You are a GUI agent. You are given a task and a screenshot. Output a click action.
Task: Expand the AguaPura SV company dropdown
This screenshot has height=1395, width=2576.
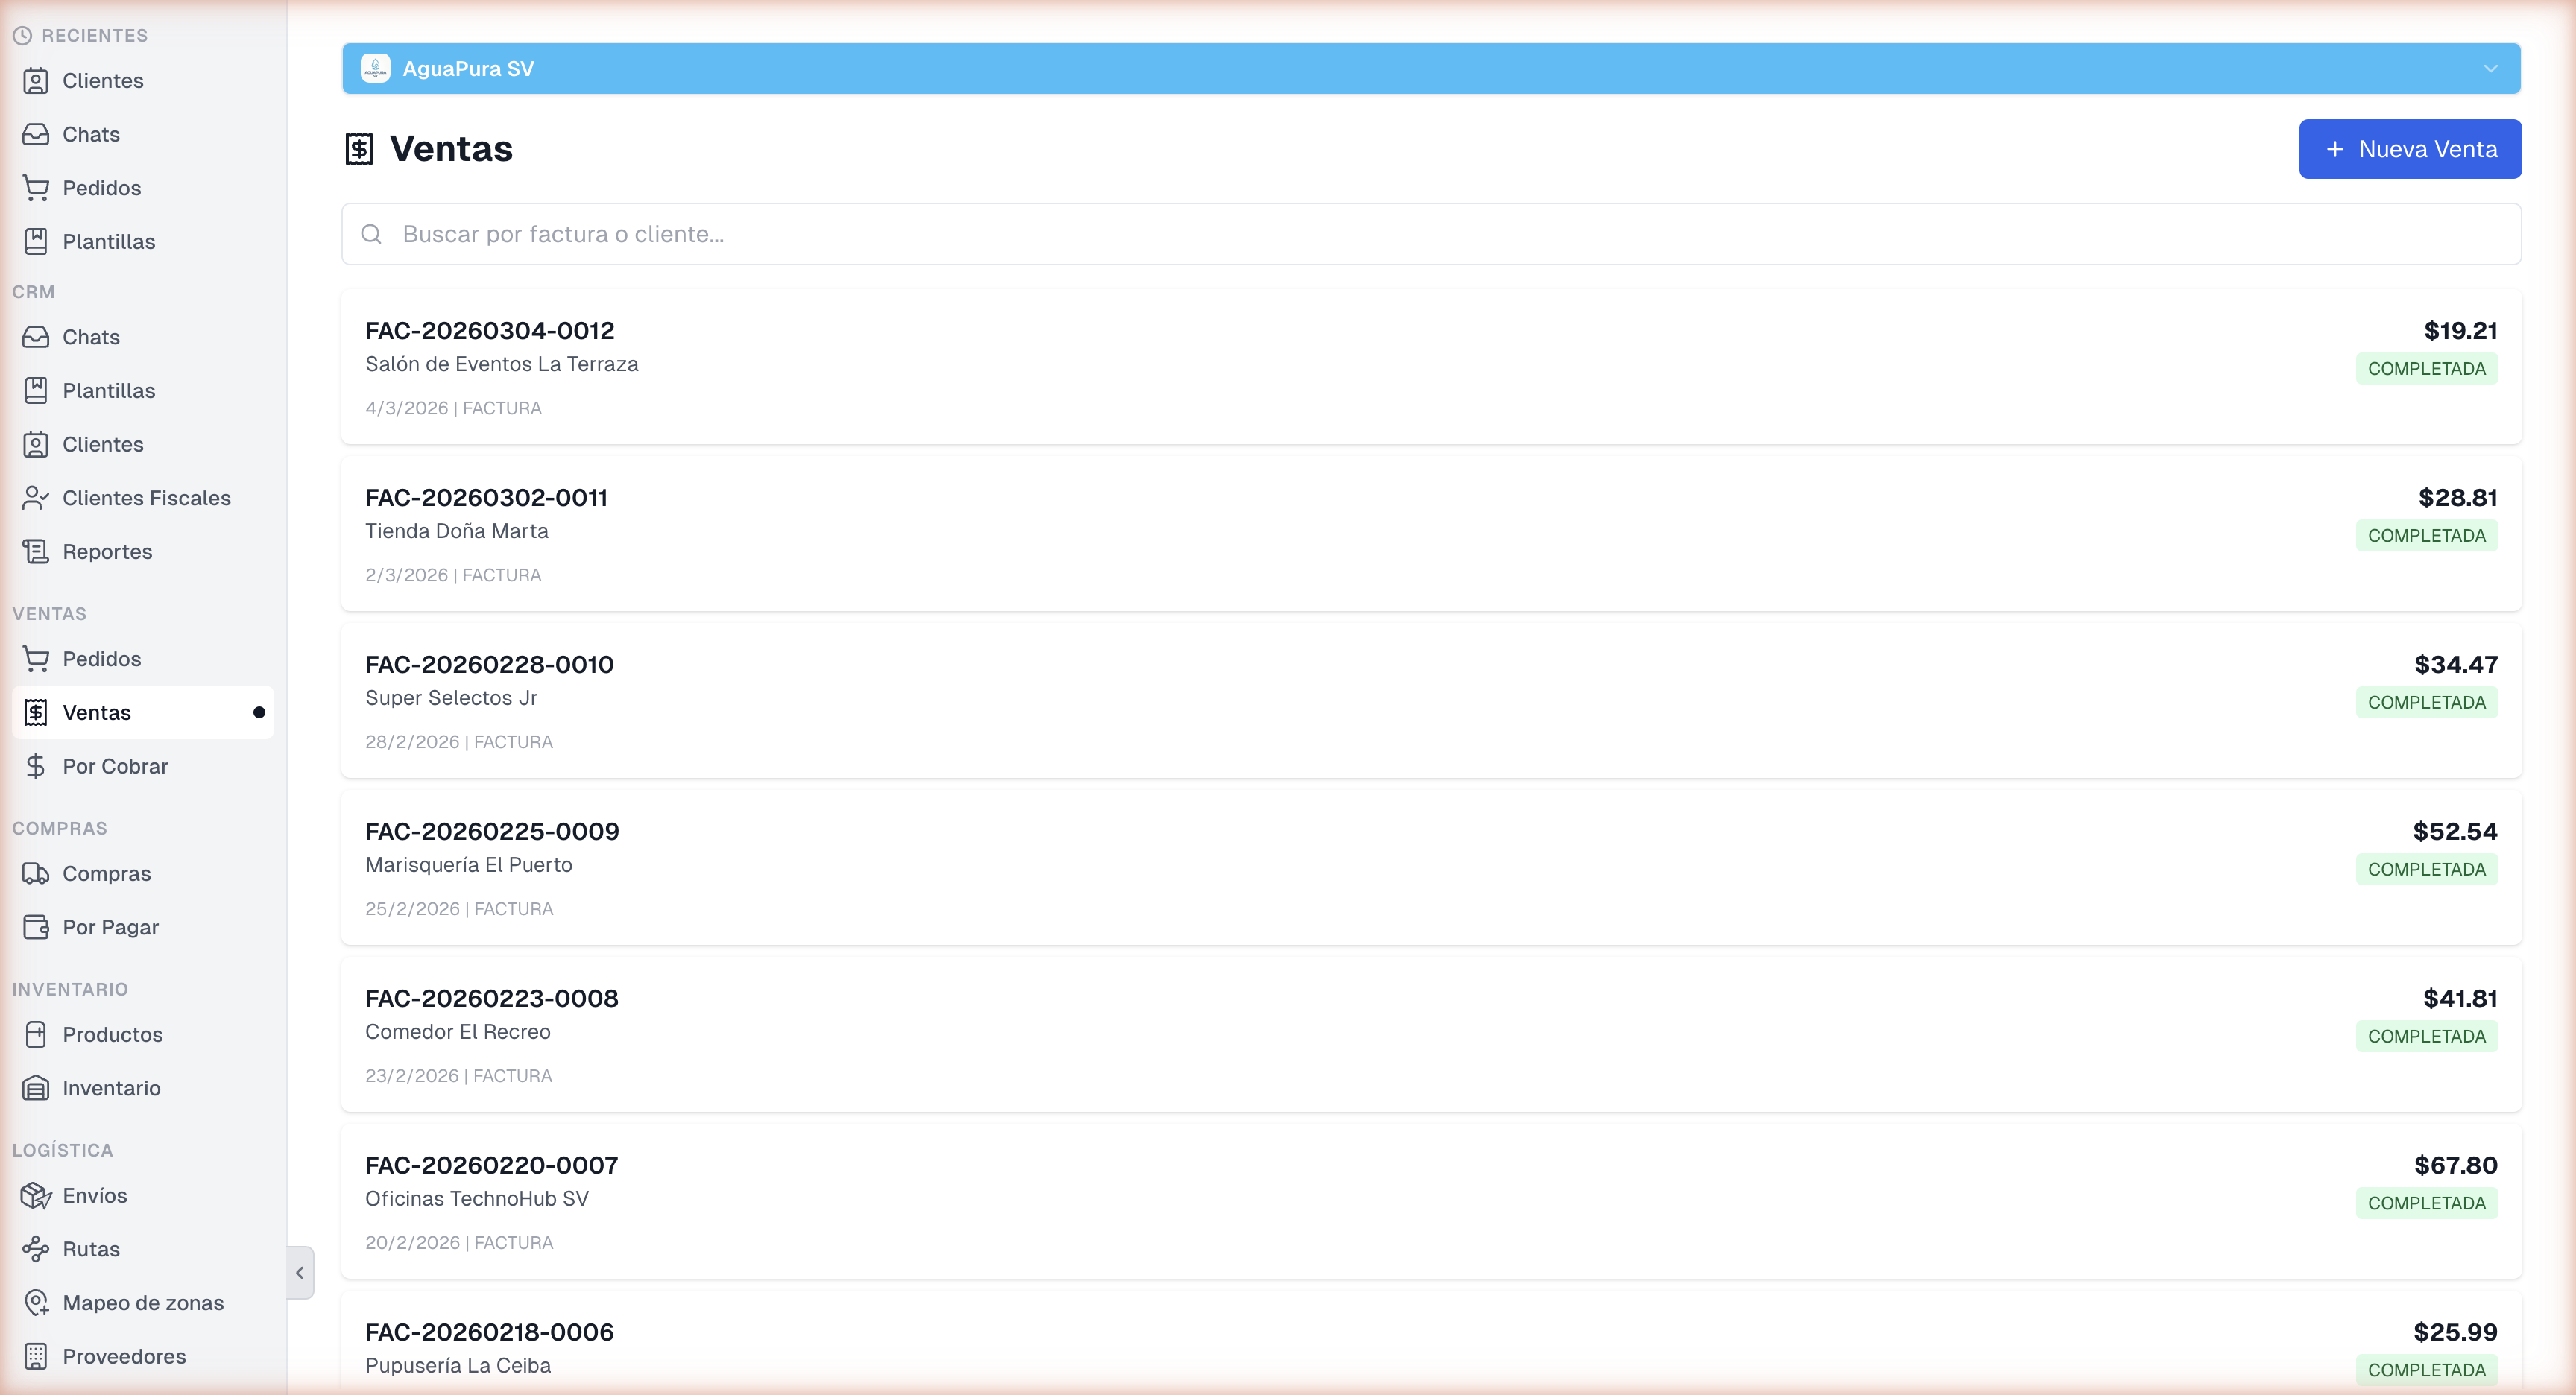click(2490, 69)
